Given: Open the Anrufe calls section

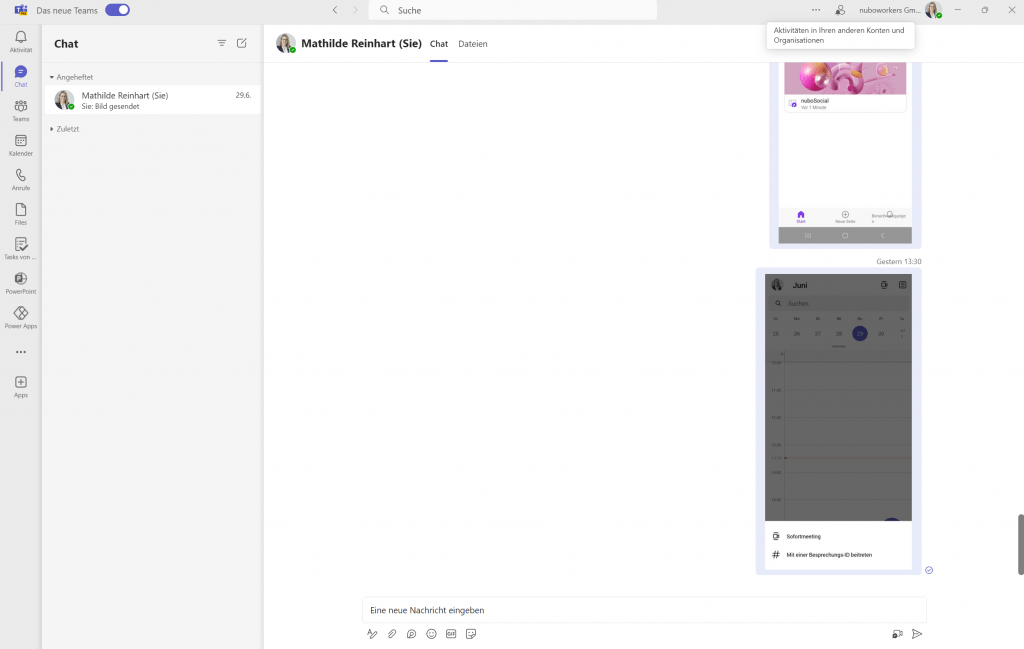Looking at the screenshot, I should [x=20, y=179].
